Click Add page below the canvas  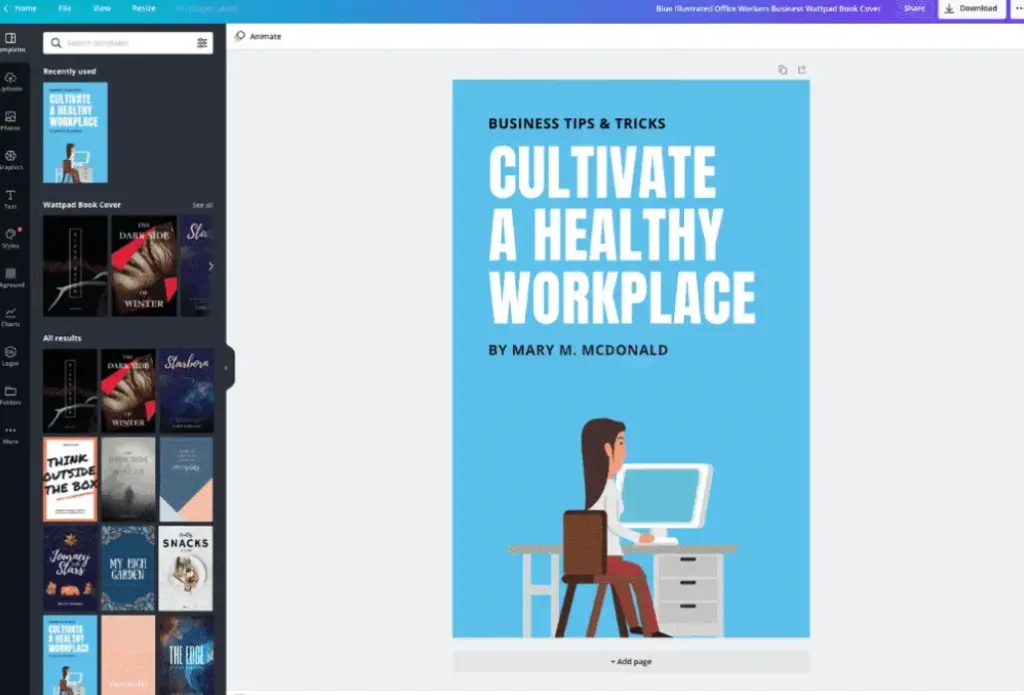[631, 661]
